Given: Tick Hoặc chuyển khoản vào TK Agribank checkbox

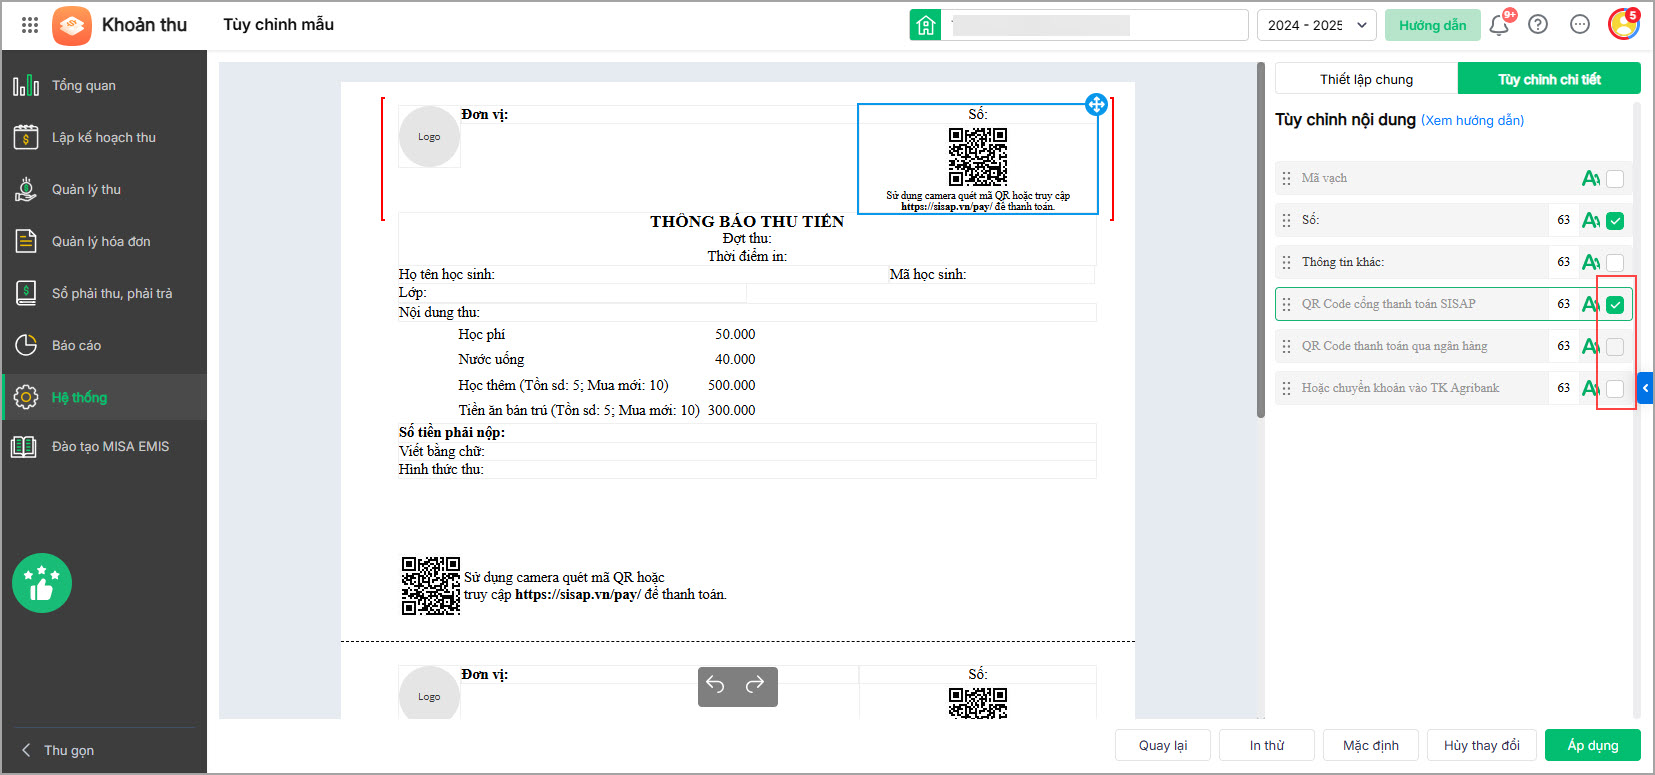Looking at the screenshot, I should point(1615,389).
